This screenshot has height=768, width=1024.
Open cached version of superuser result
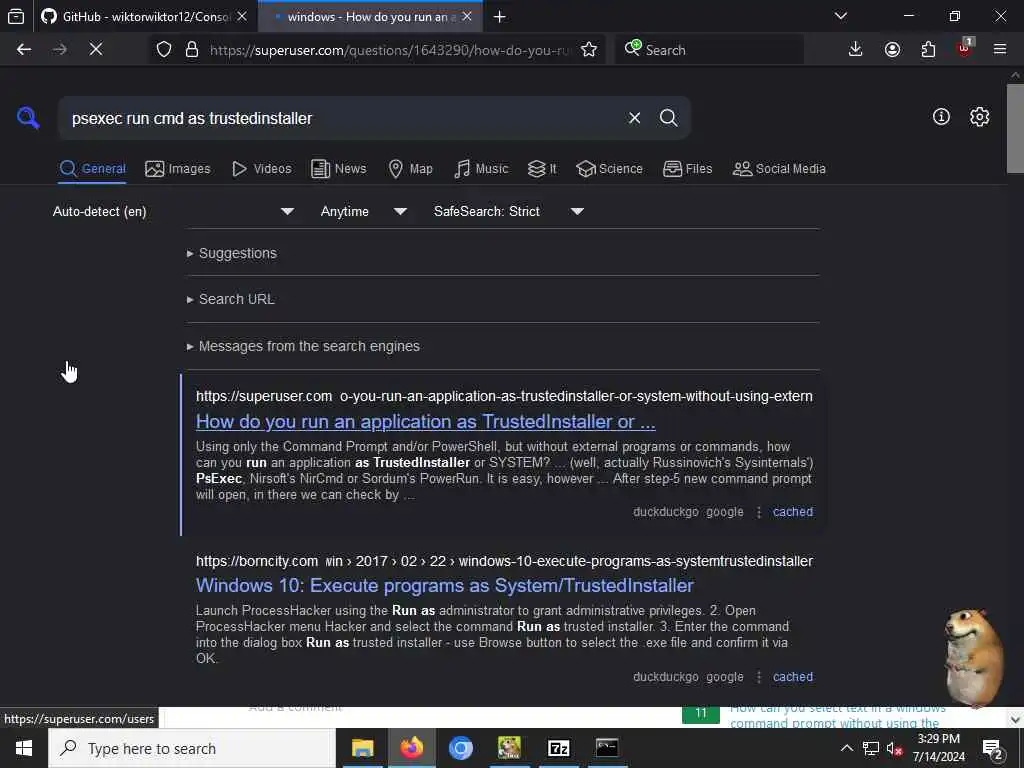793,512
